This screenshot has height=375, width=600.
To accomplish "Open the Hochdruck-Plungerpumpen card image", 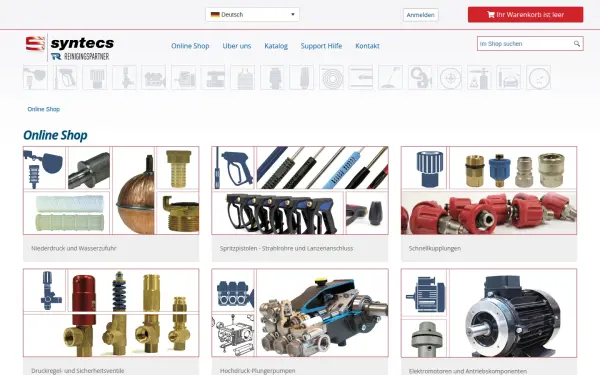I will click(x=300, y=313).
